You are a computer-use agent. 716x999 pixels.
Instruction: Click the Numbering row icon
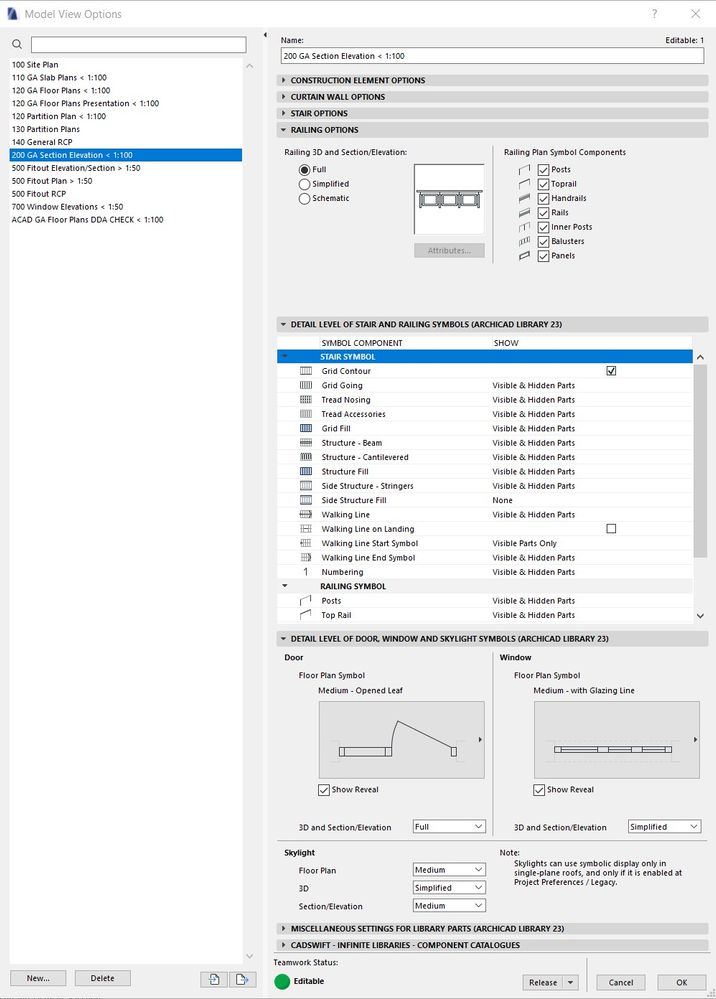pyautogui.click(x=306, y=572)
